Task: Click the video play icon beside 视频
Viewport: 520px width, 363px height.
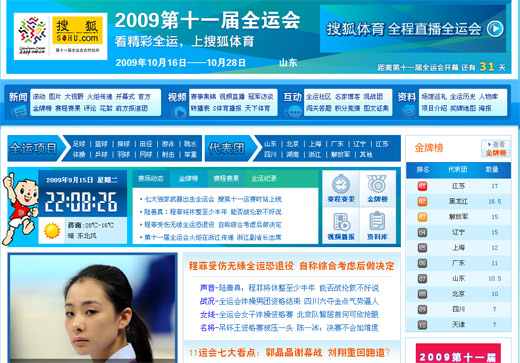Action: pyautogui.click(x=179, y=112)
